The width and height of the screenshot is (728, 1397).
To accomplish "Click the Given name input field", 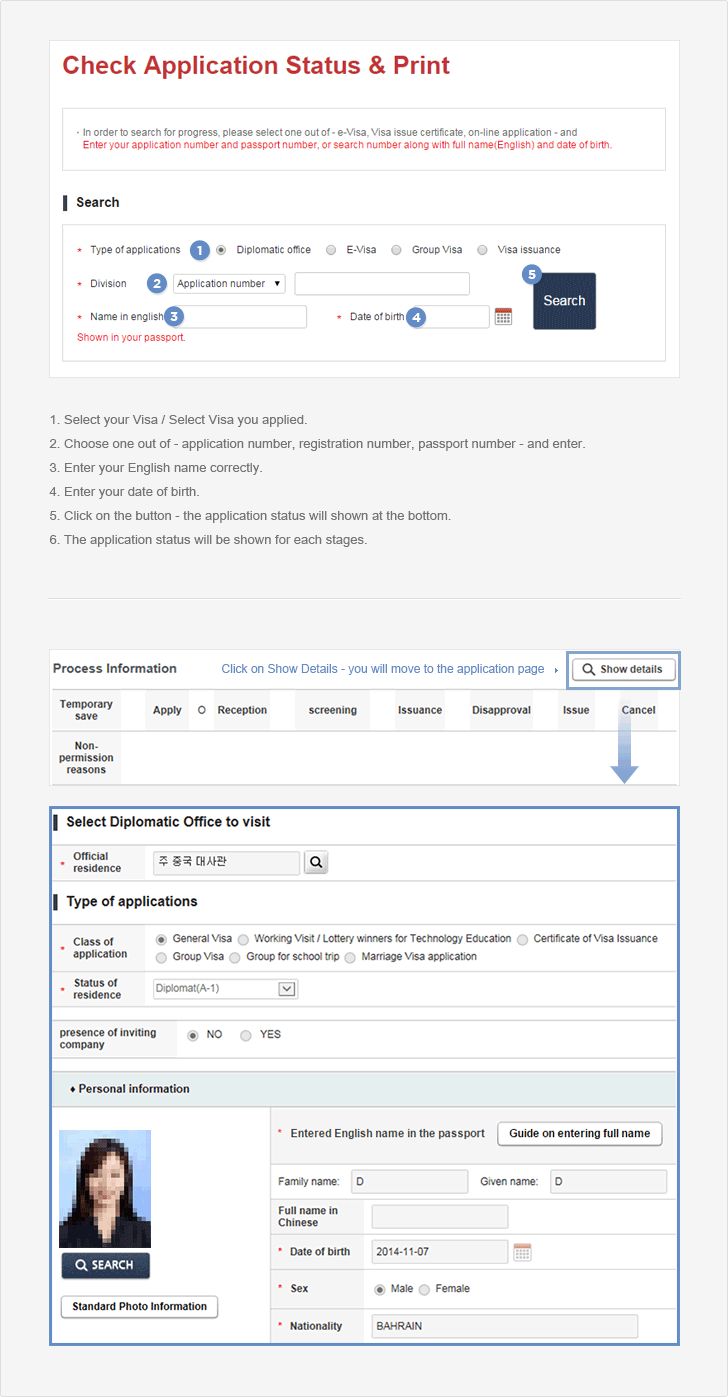I will point(608,1182).
